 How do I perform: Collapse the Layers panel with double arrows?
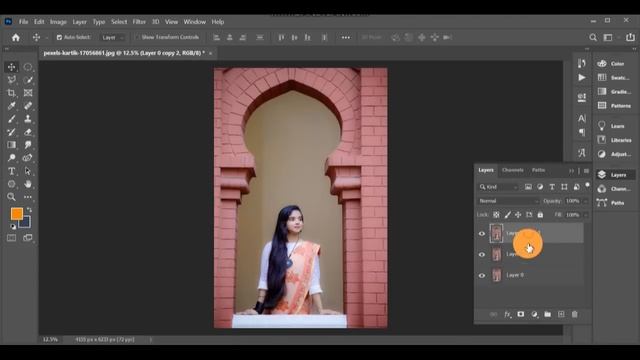tap(571, 171)
